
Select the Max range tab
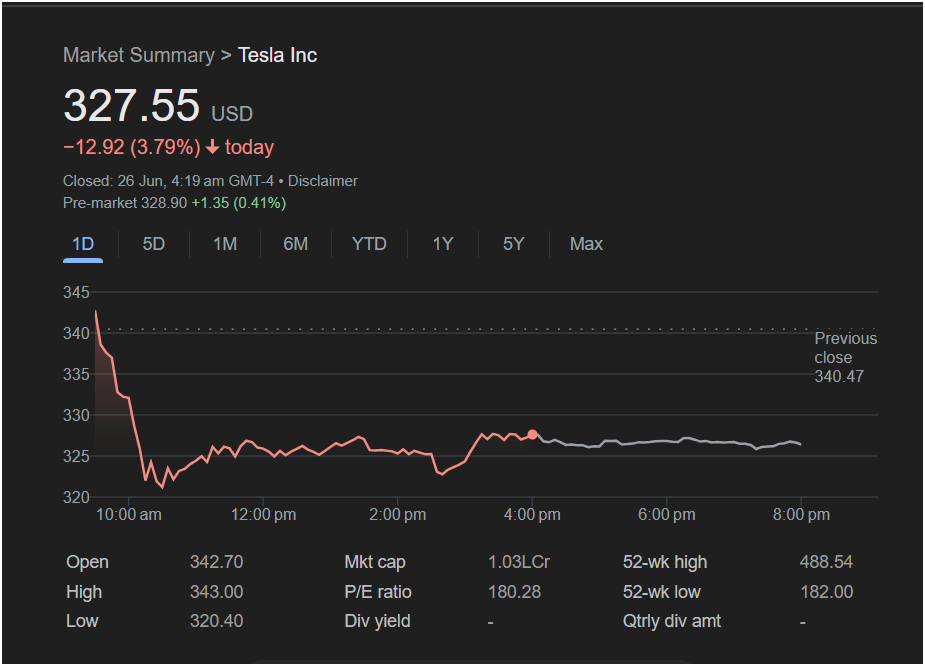(x=586, y=244)
